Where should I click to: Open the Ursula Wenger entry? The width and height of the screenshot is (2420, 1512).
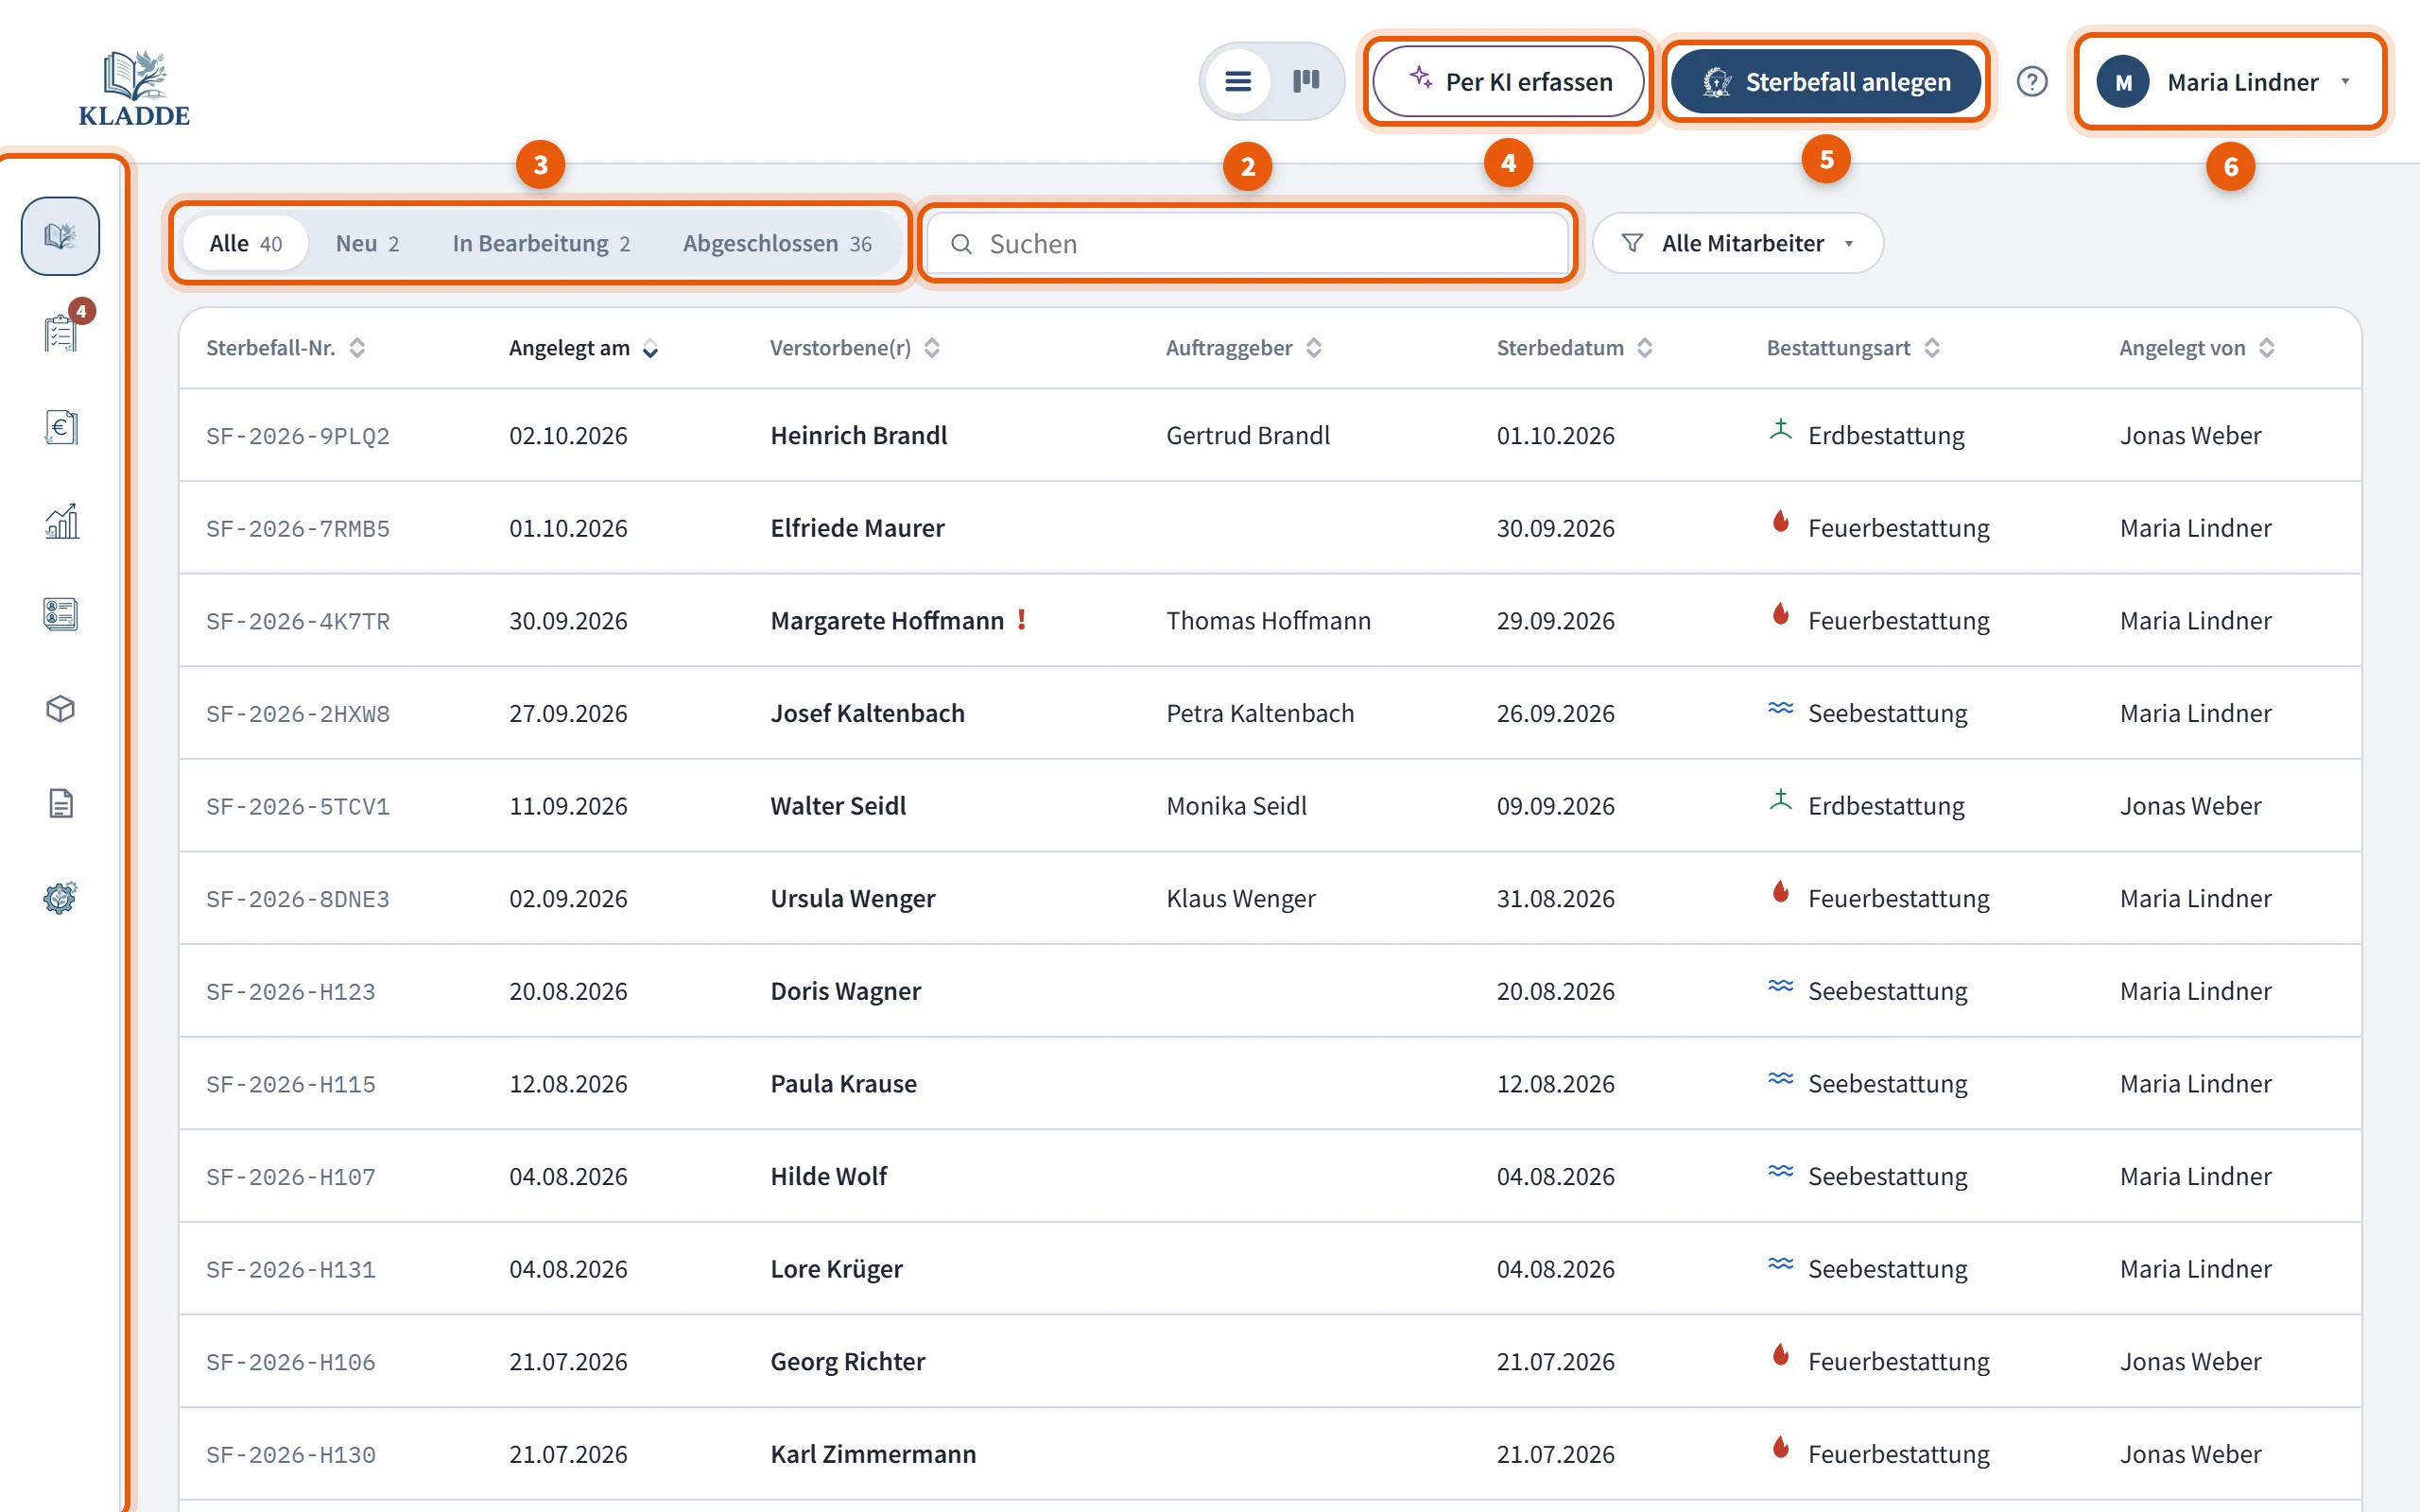pyautogui.click(x=852, y=898)
